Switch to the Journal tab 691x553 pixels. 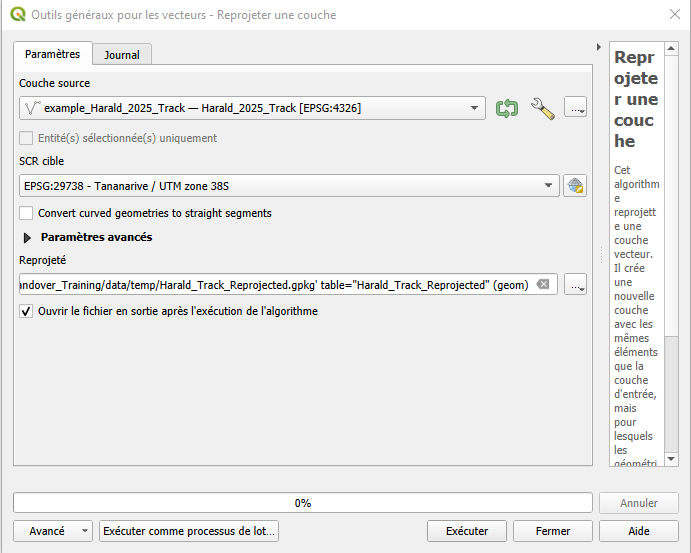coord(122,55)
